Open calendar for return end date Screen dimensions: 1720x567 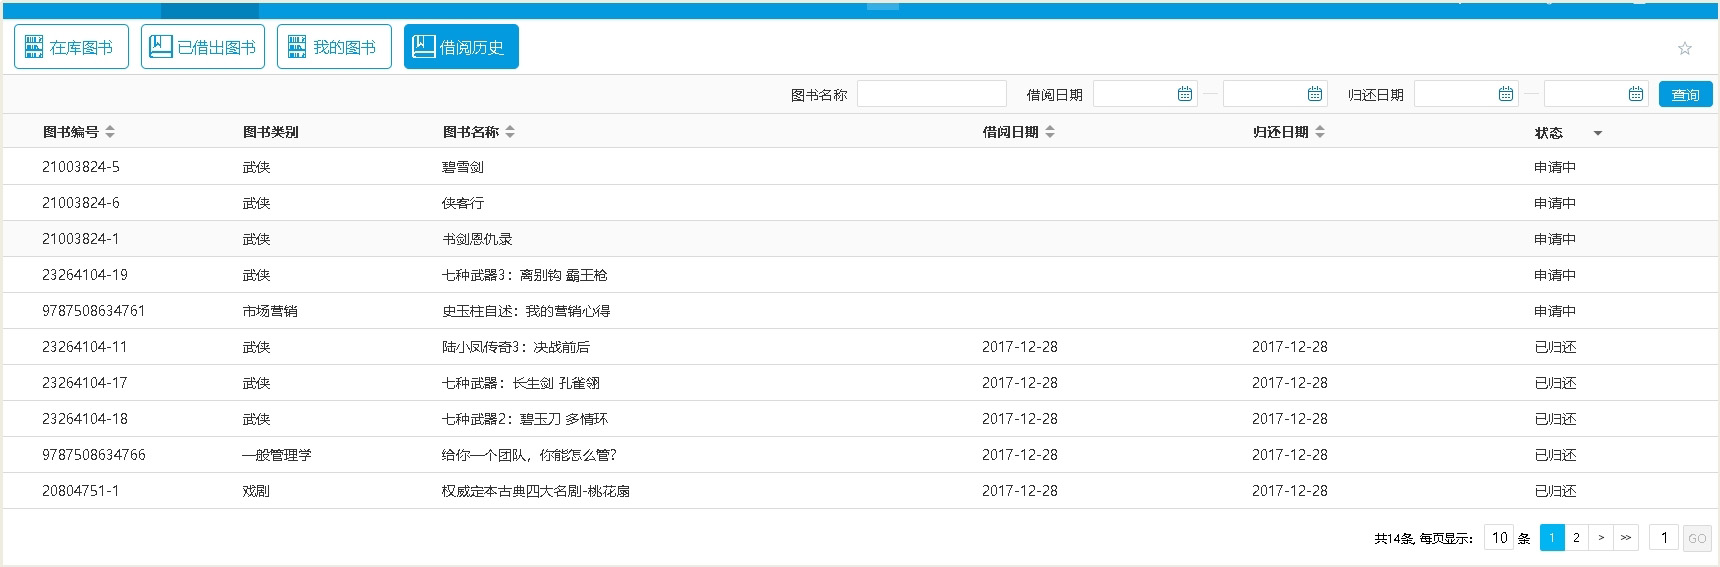pyautogui.click(x=1636, y=94)
